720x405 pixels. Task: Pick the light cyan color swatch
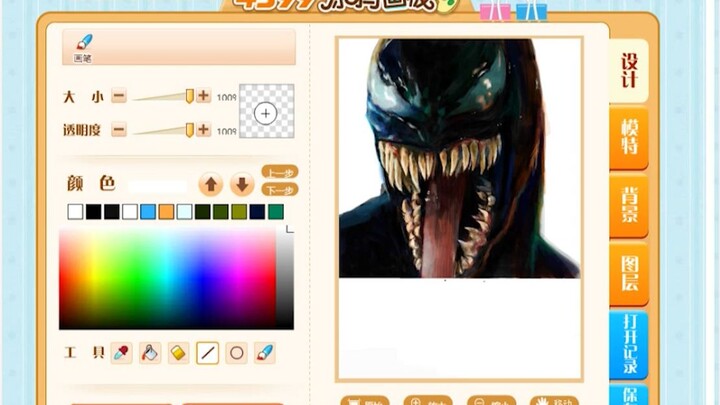tap(185, 212)
